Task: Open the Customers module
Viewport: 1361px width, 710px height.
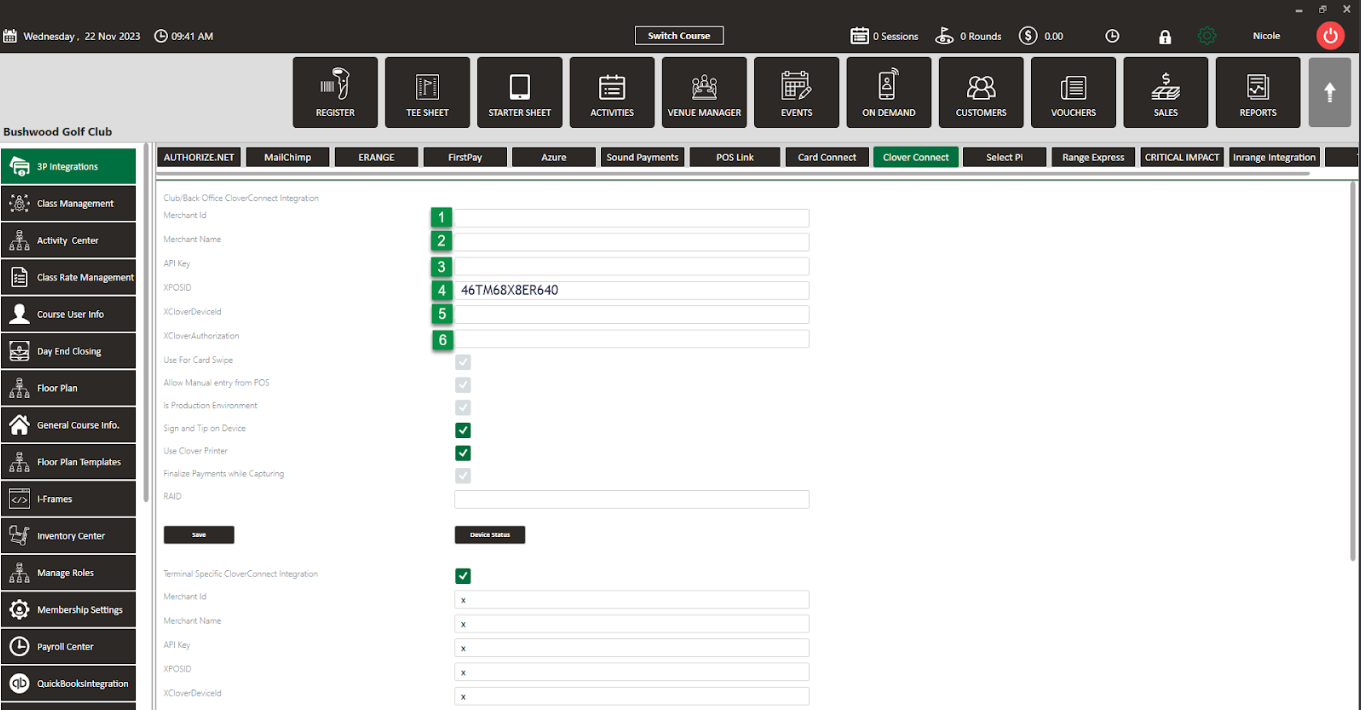Action: [981, 92]
